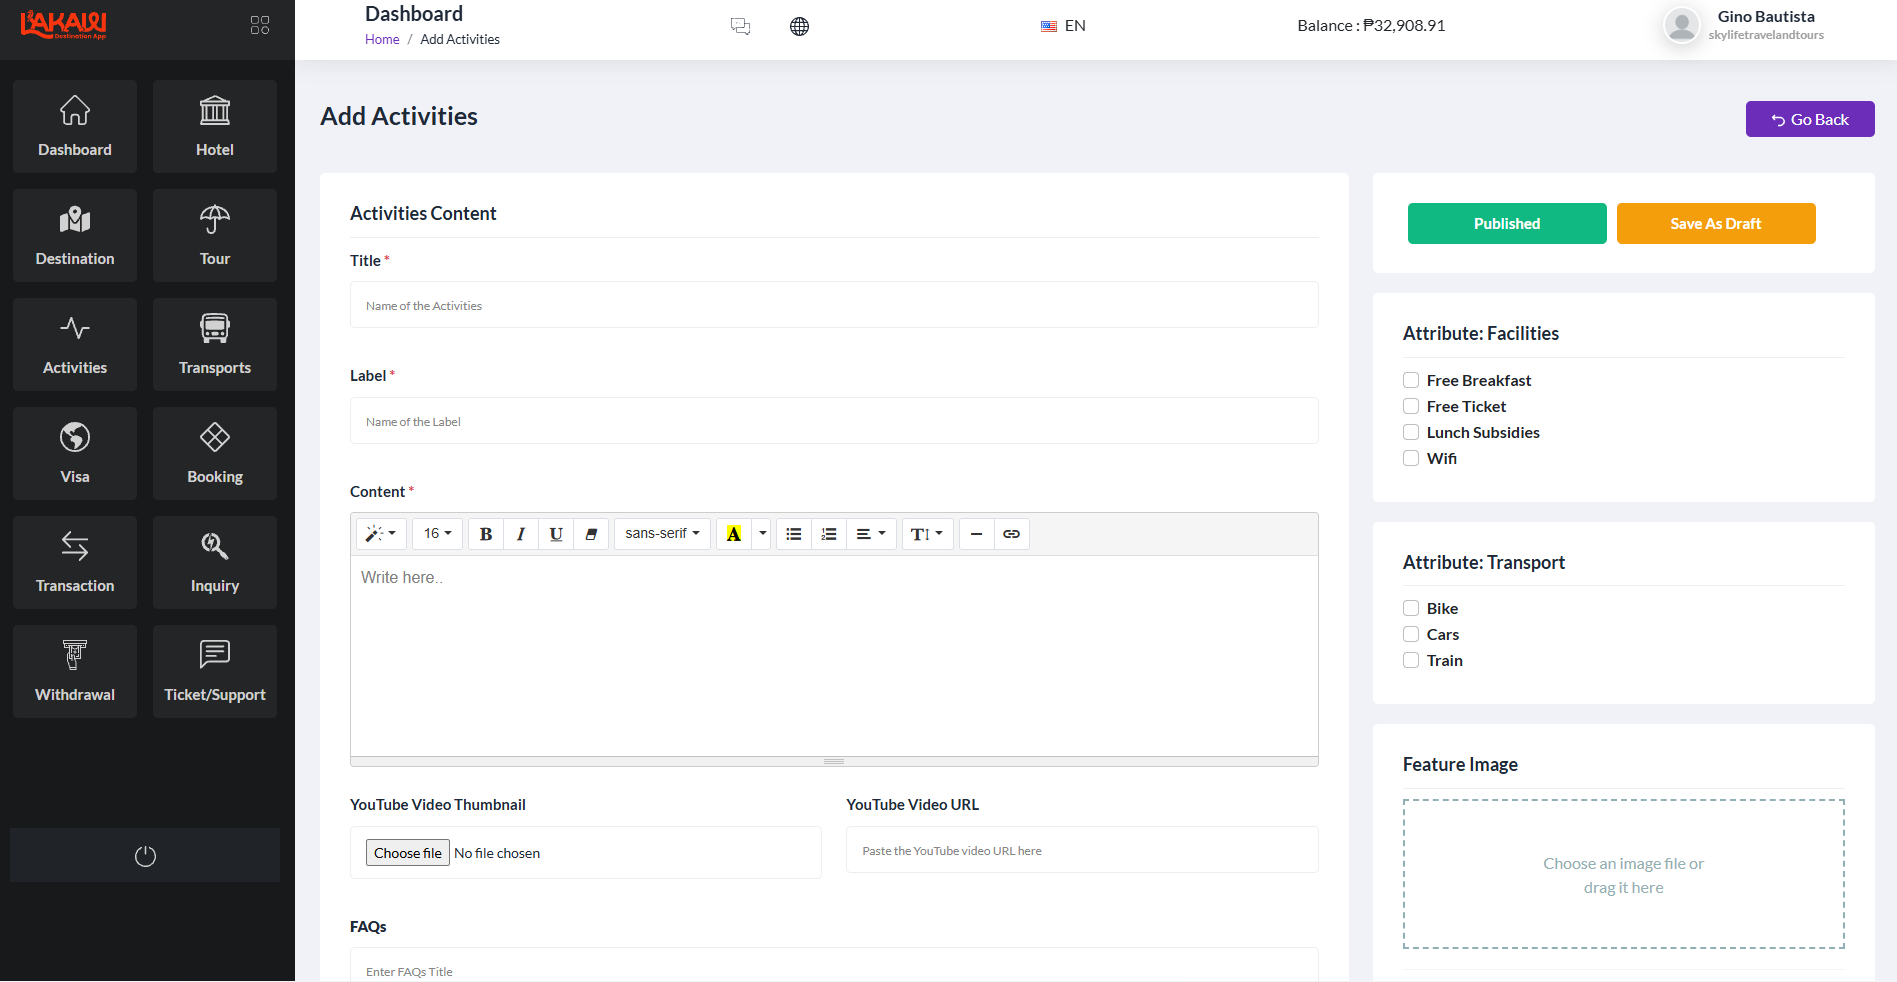Apply underline formatting in editor
This screenshot has height=982, width=1897.
(x=556, y=534)
